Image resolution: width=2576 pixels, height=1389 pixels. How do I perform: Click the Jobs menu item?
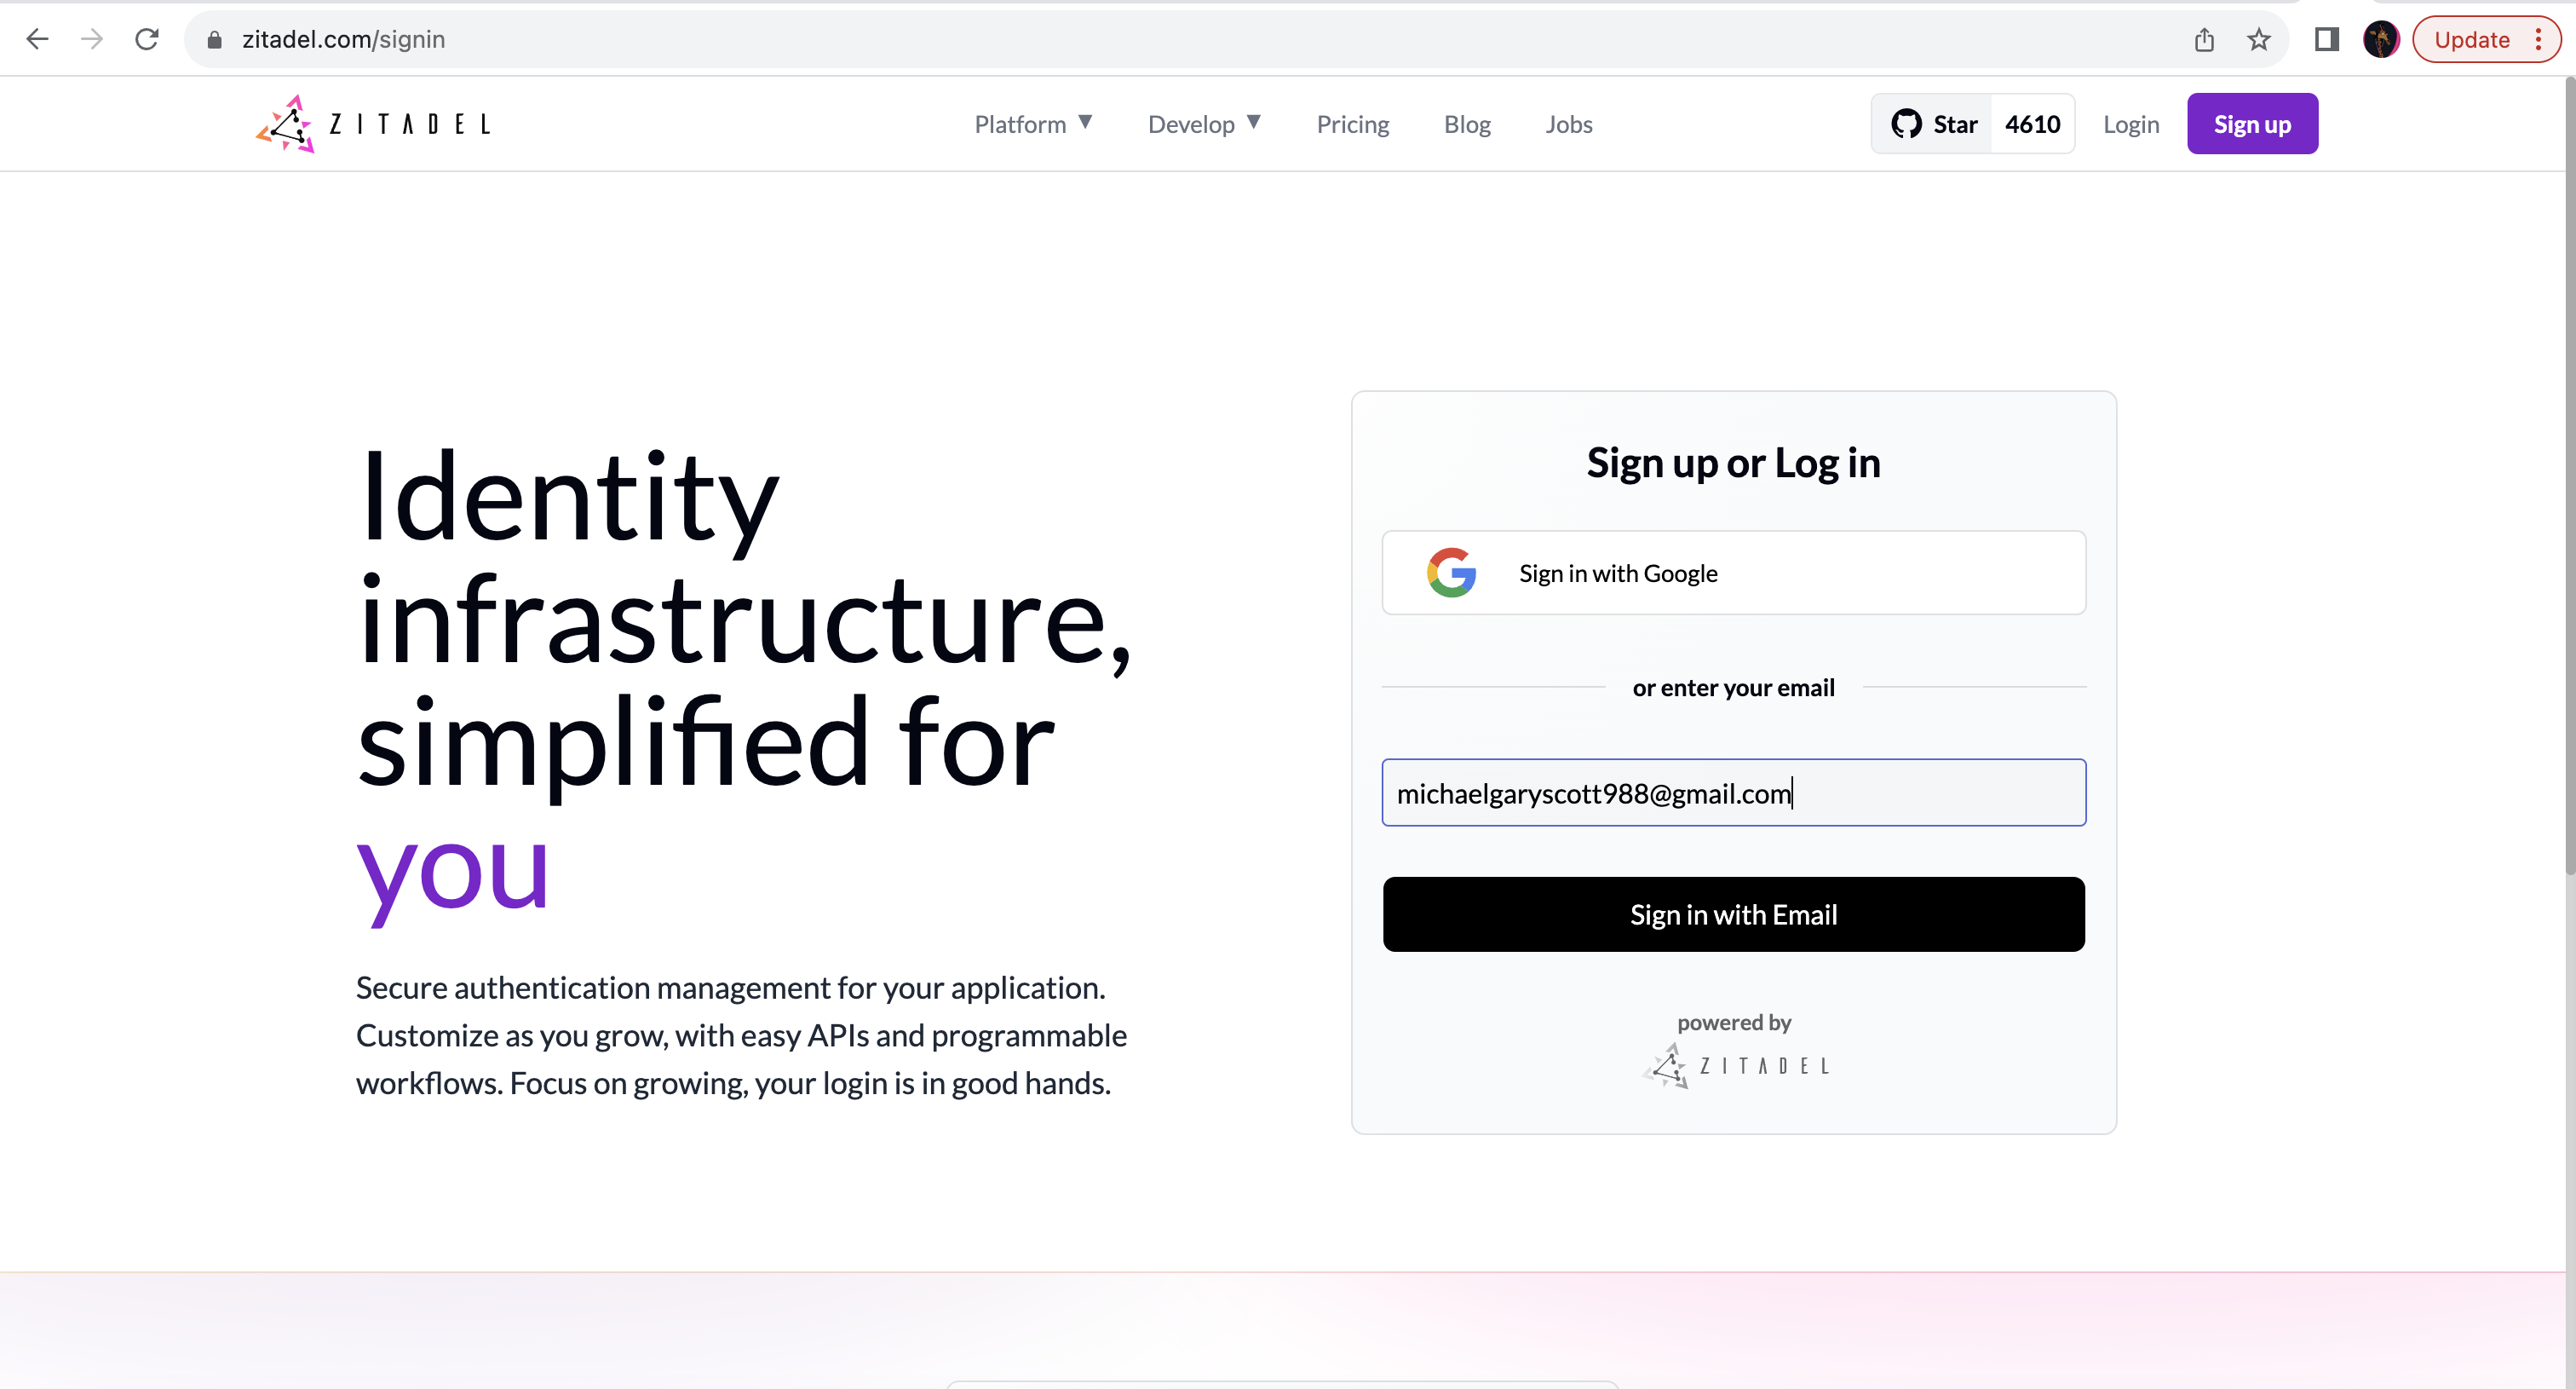[x=1569, y=124]
